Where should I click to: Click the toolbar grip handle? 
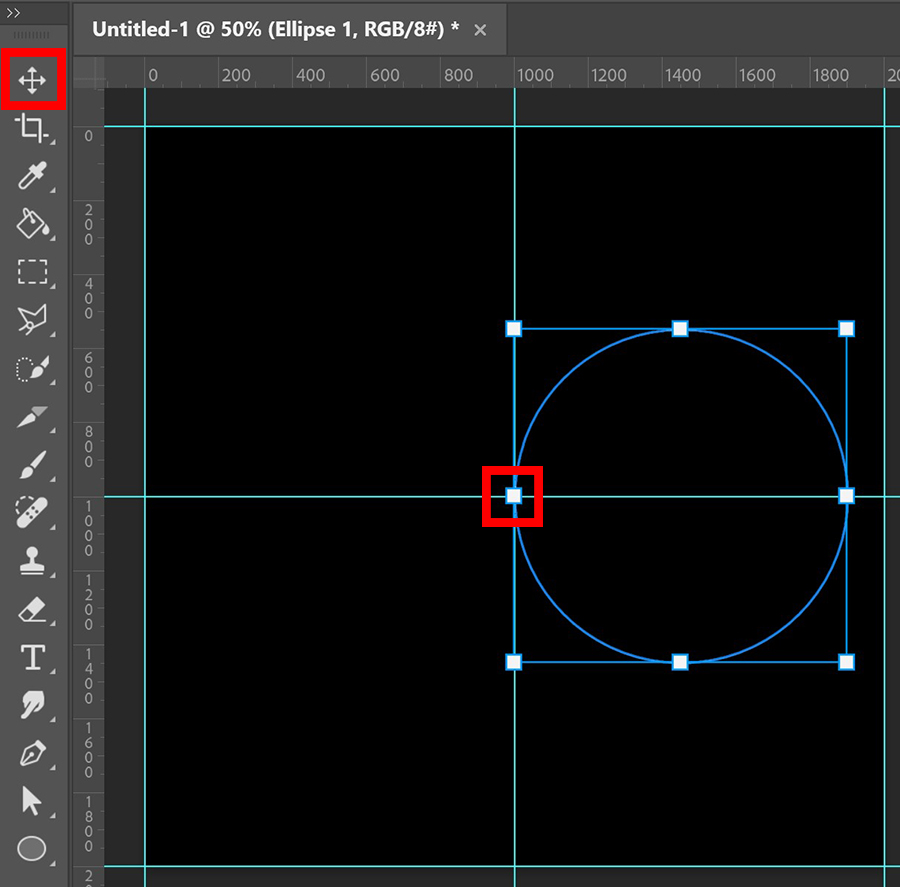click(32, 36)
